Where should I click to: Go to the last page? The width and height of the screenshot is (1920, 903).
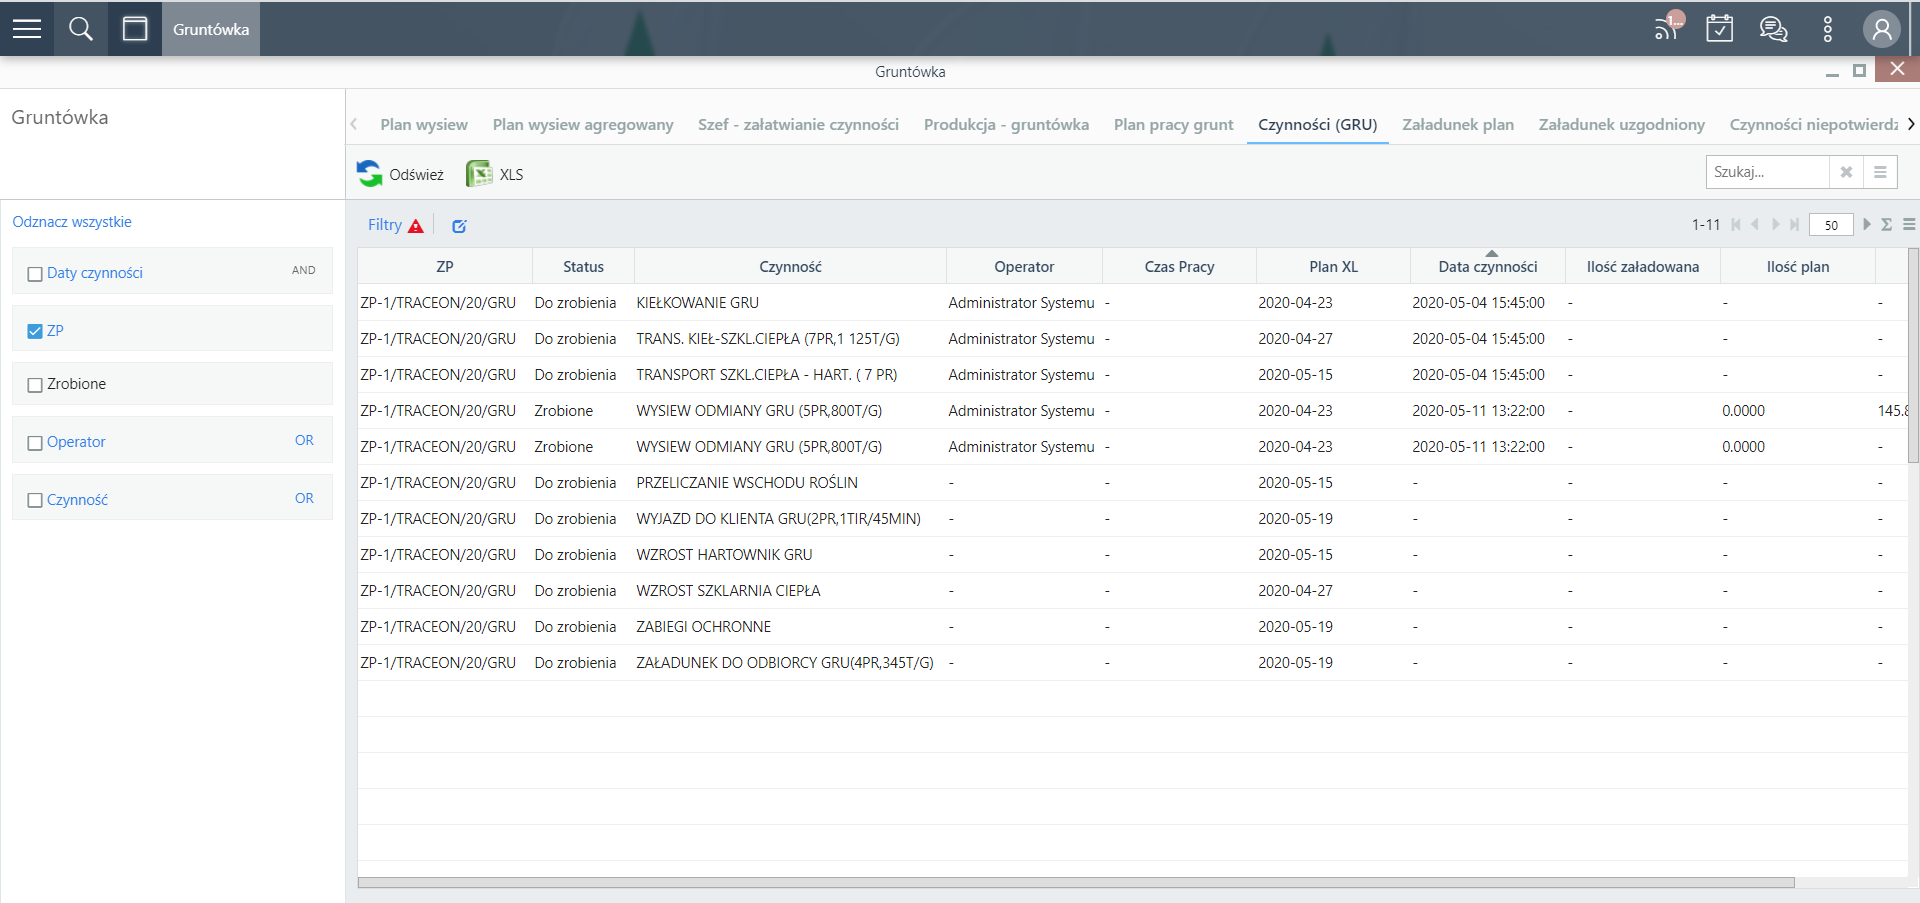1795,225
